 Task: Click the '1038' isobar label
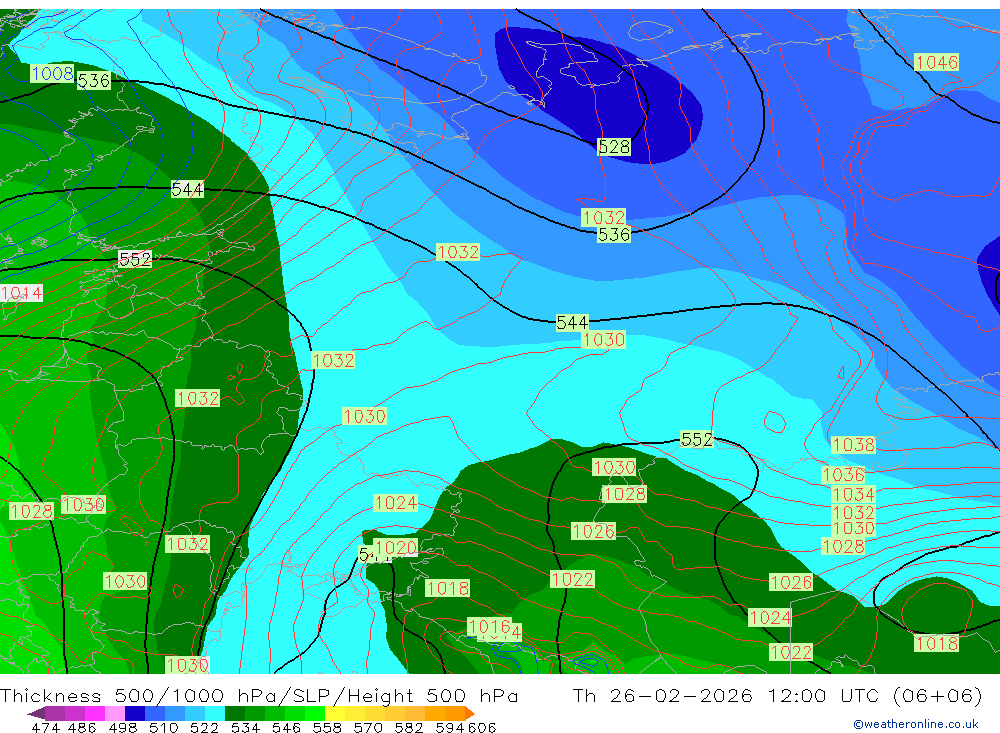click(853, 445)
